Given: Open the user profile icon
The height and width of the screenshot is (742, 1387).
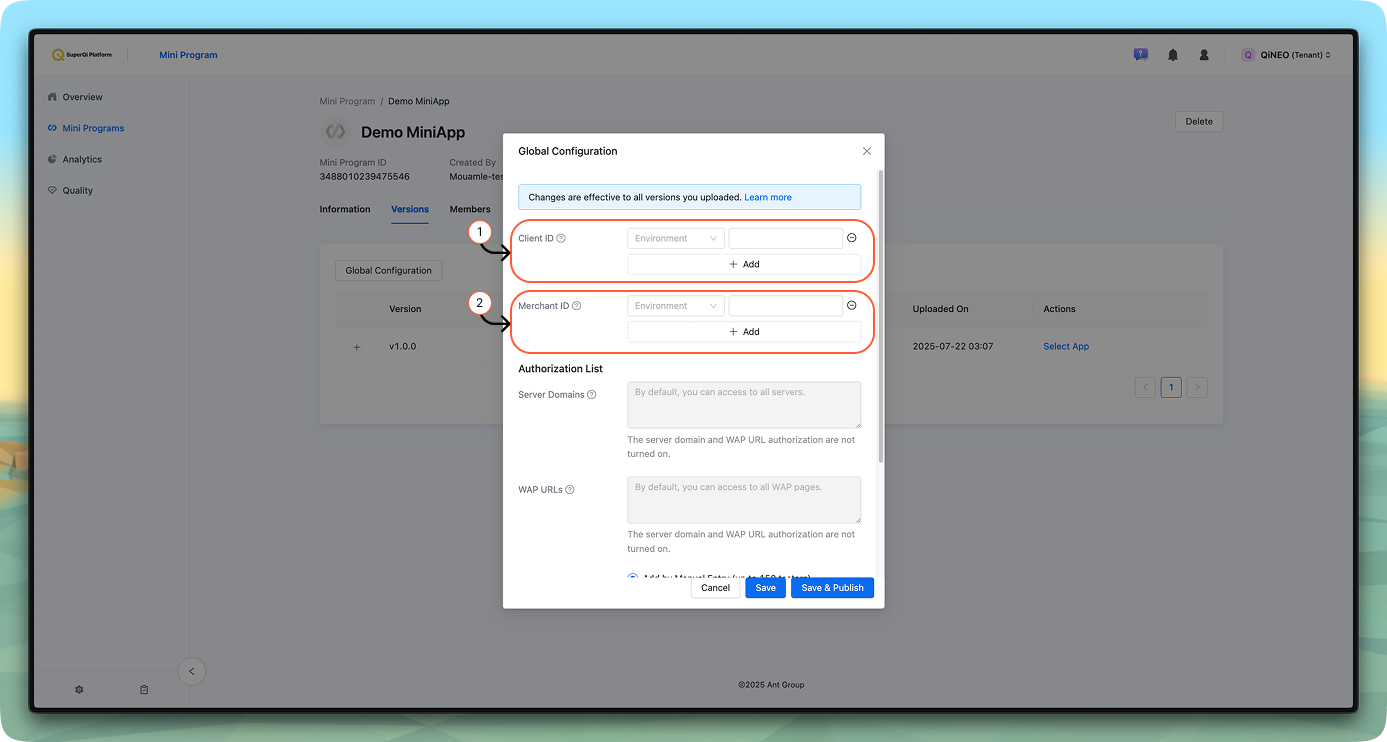Looking at the screenshot, I should 1204,55.
